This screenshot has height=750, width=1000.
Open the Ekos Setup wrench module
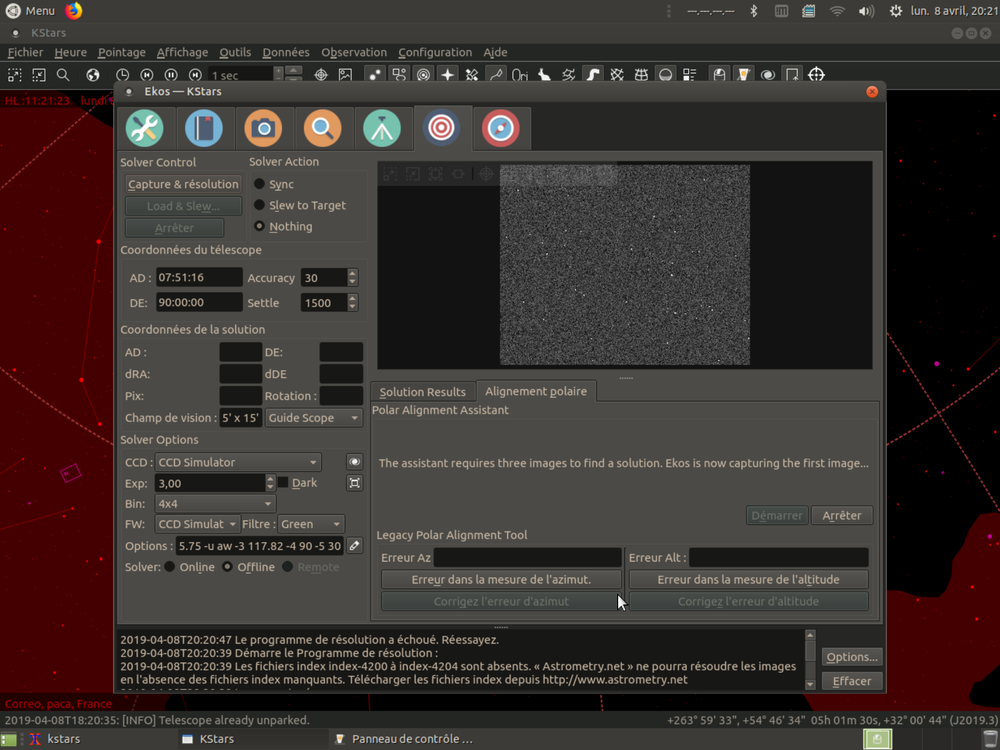[145, 128]
